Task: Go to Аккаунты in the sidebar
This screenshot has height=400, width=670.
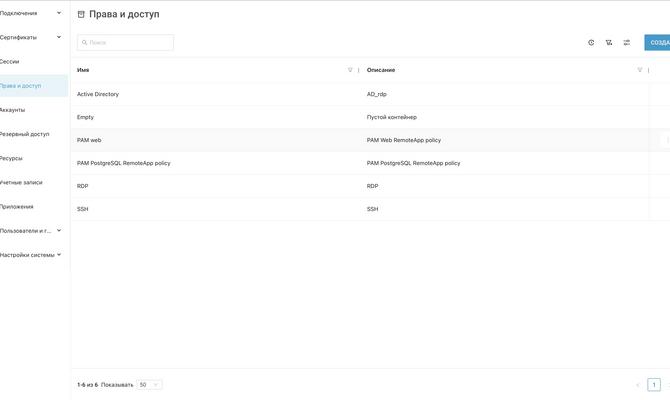Action: (x=13, y=110)
